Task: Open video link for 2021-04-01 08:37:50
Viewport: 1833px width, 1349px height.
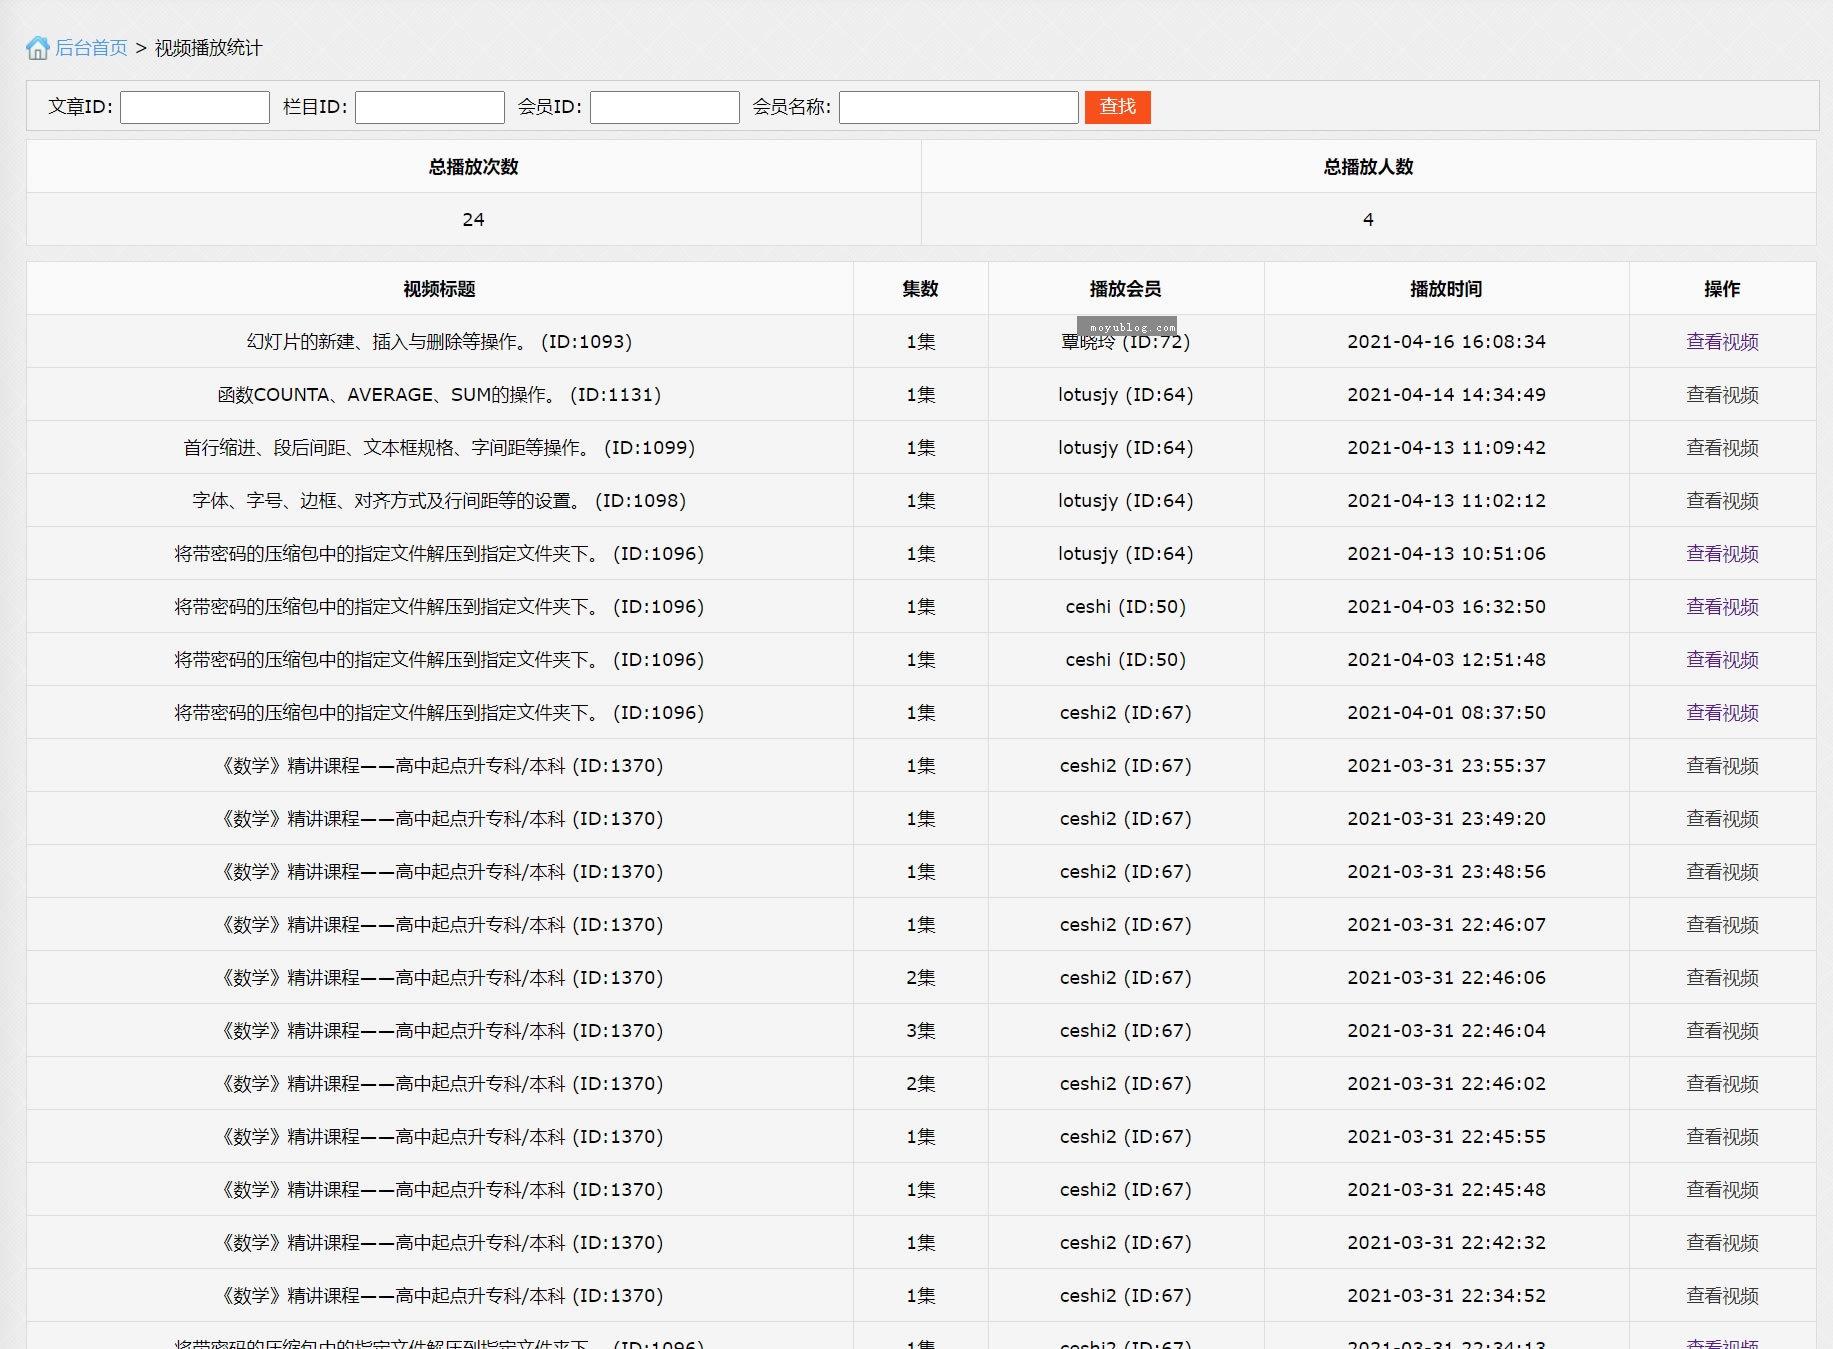Action: pos(1722,713)
